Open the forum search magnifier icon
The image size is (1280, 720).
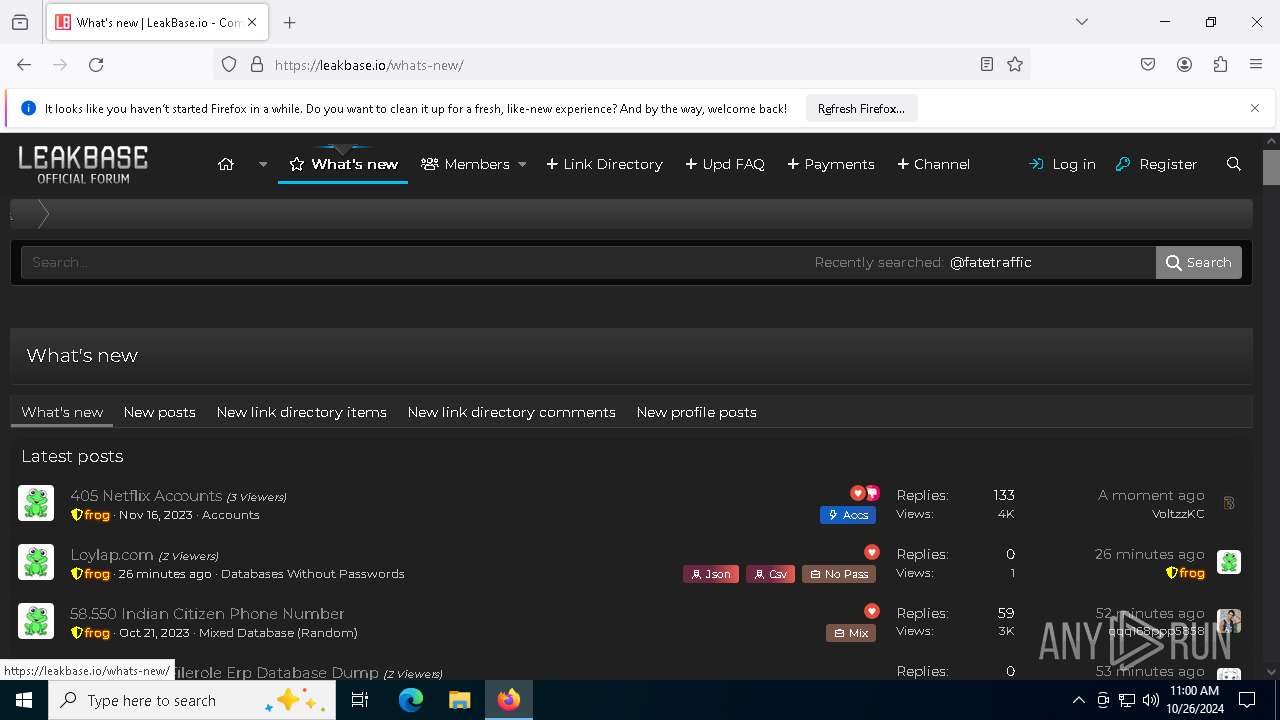click(x=1234, y=164)
